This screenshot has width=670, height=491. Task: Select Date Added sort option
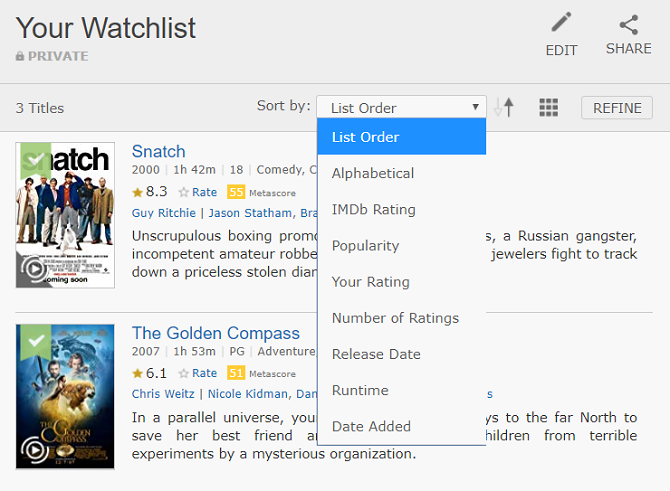coord(371,426)
